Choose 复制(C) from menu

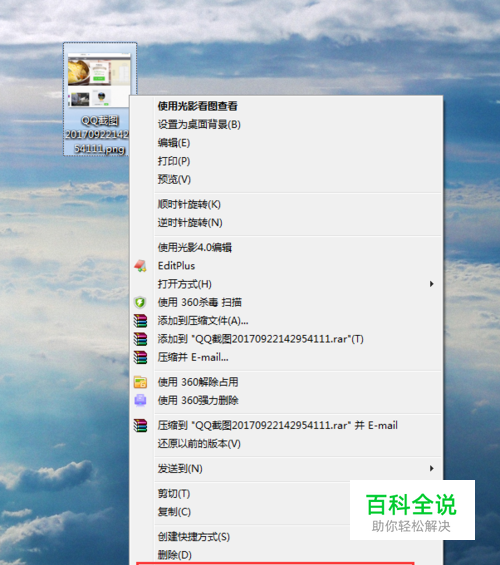(174, 512)
